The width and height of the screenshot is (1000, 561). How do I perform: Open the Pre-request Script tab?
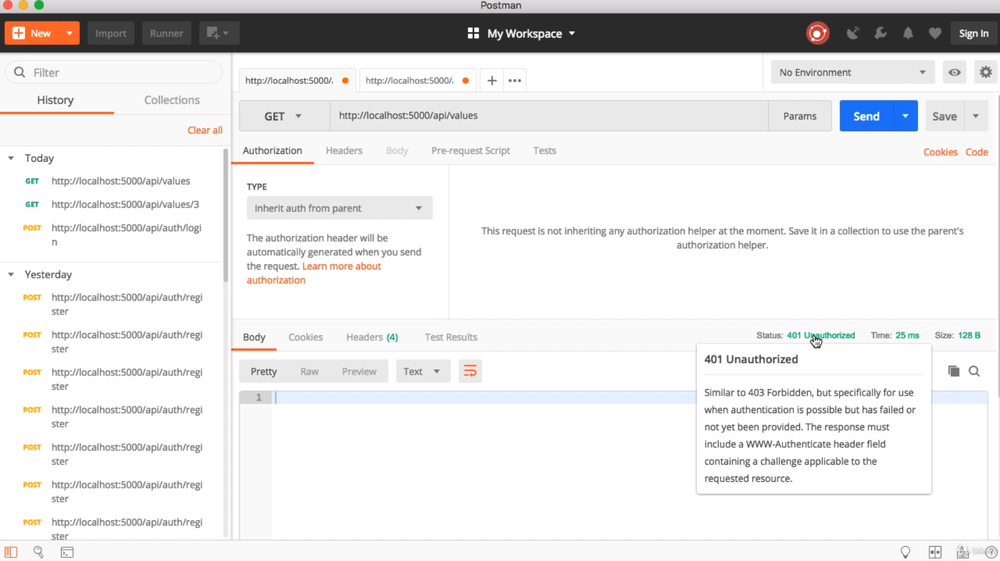470,151
